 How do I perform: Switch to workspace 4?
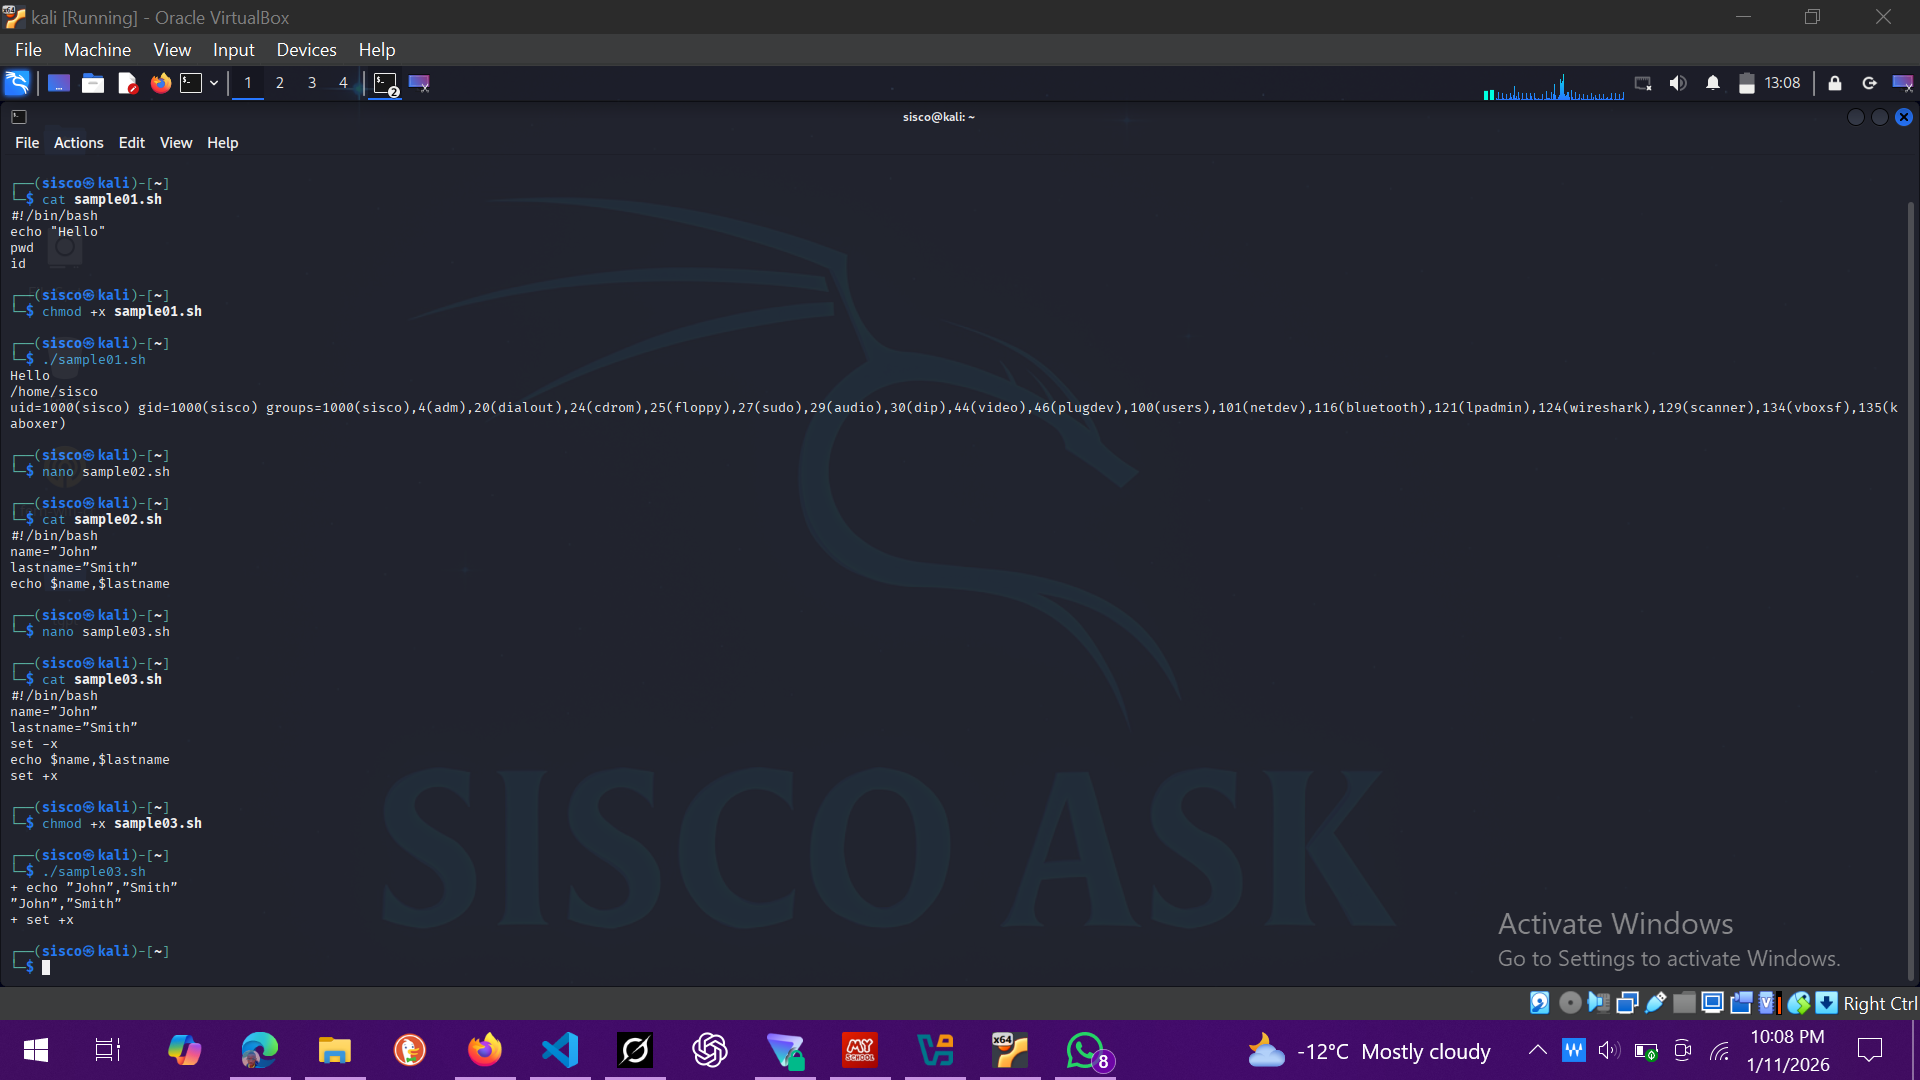point(343,83)
